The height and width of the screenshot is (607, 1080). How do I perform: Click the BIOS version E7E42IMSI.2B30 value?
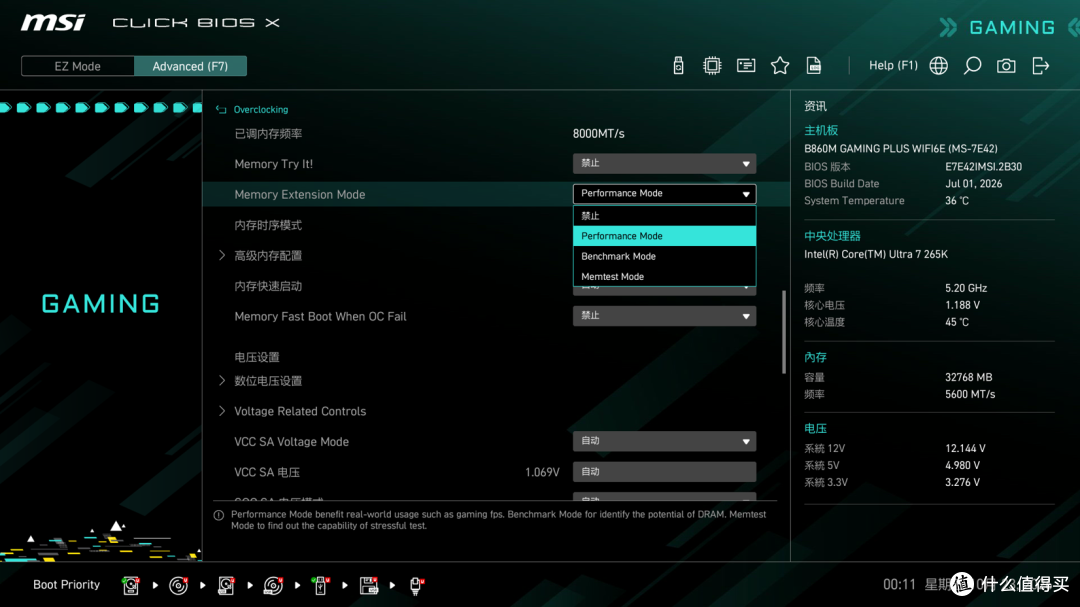[984, 167]
